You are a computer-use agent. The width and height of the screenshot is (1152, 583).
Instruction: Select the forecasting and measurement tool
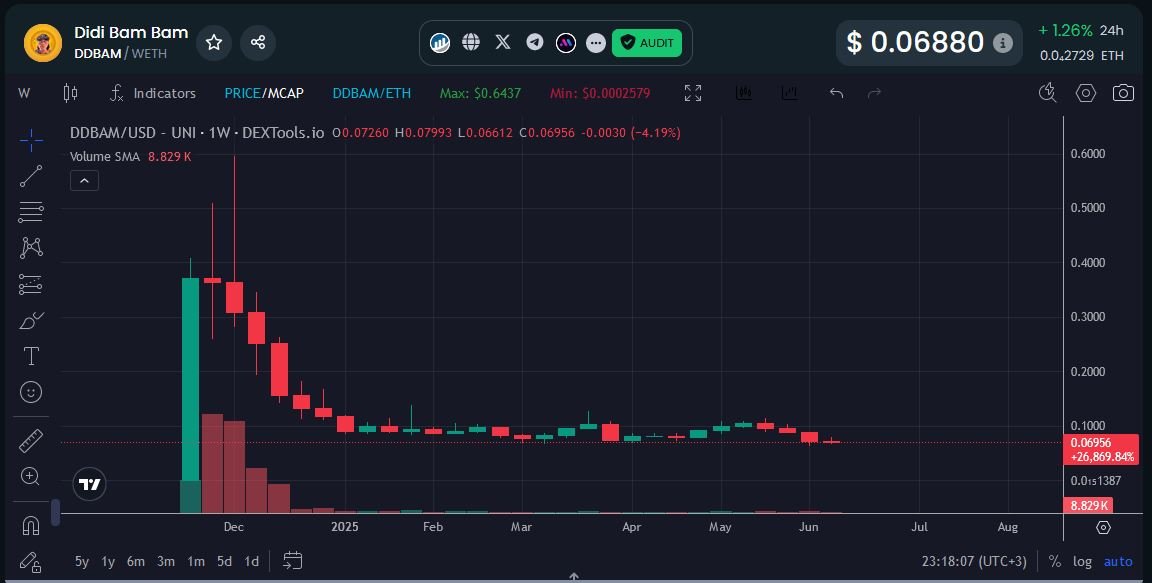coord(31,284)
